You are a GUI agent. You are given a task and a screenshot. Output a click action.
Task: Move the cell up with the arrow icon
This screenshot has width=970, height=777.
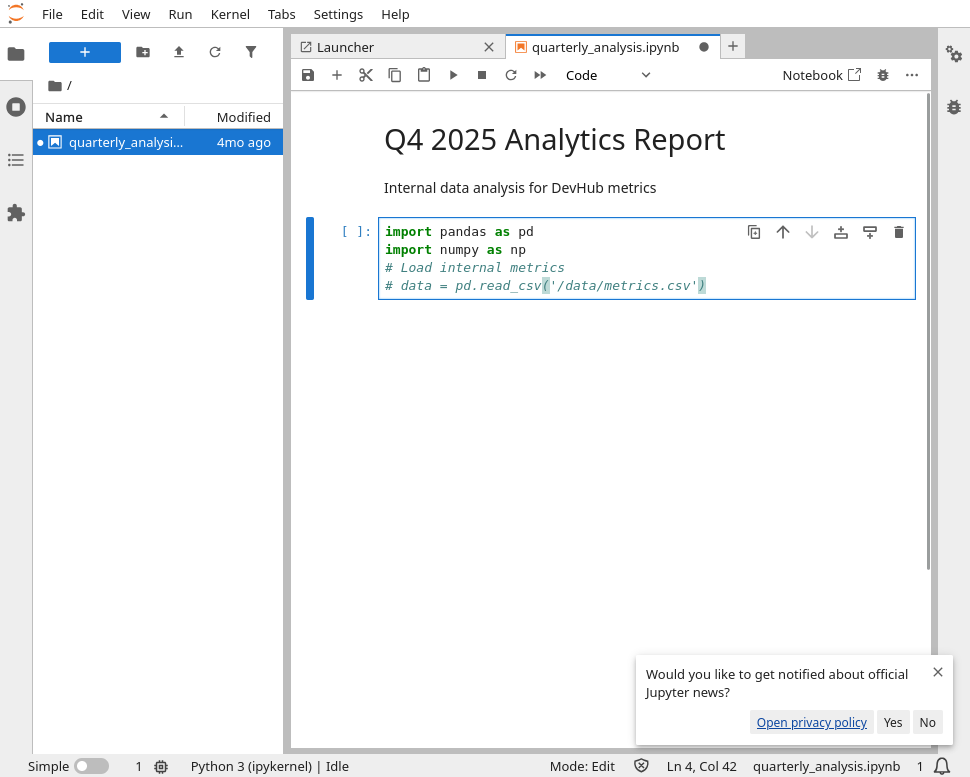point(783,232)
